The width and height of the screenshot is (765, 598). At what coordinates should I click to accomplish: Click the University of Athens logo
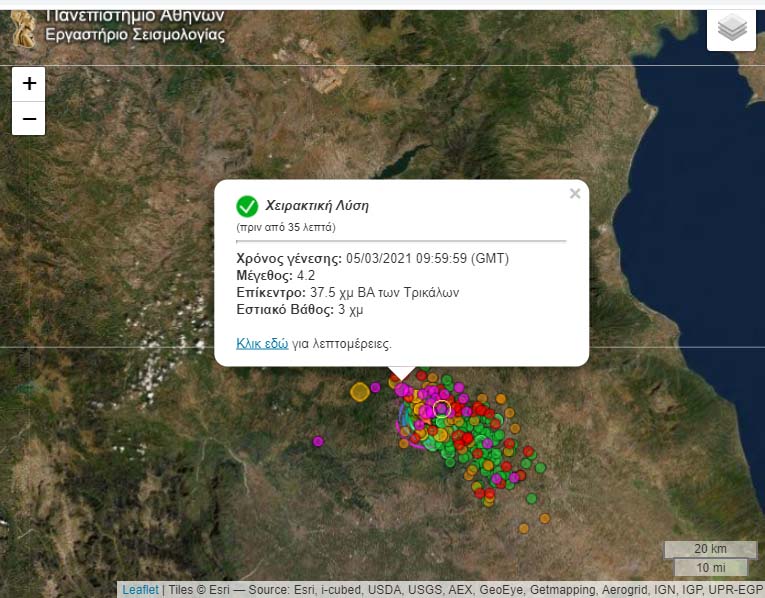point(22,28)
